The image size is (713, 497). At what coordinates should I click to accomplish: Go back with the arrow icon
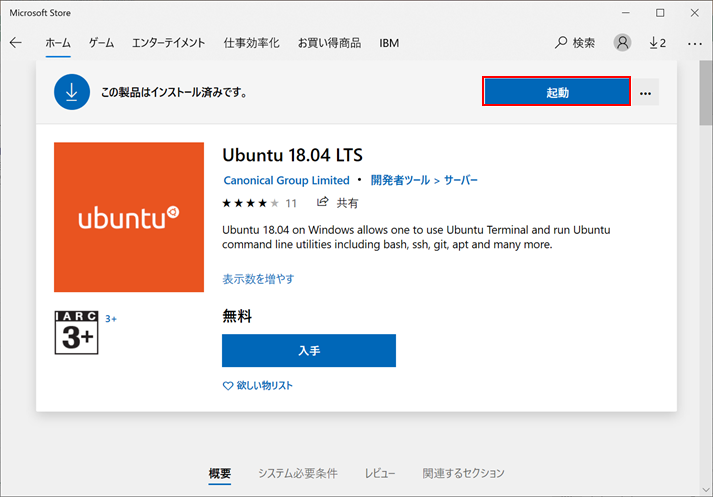[15, 43]
